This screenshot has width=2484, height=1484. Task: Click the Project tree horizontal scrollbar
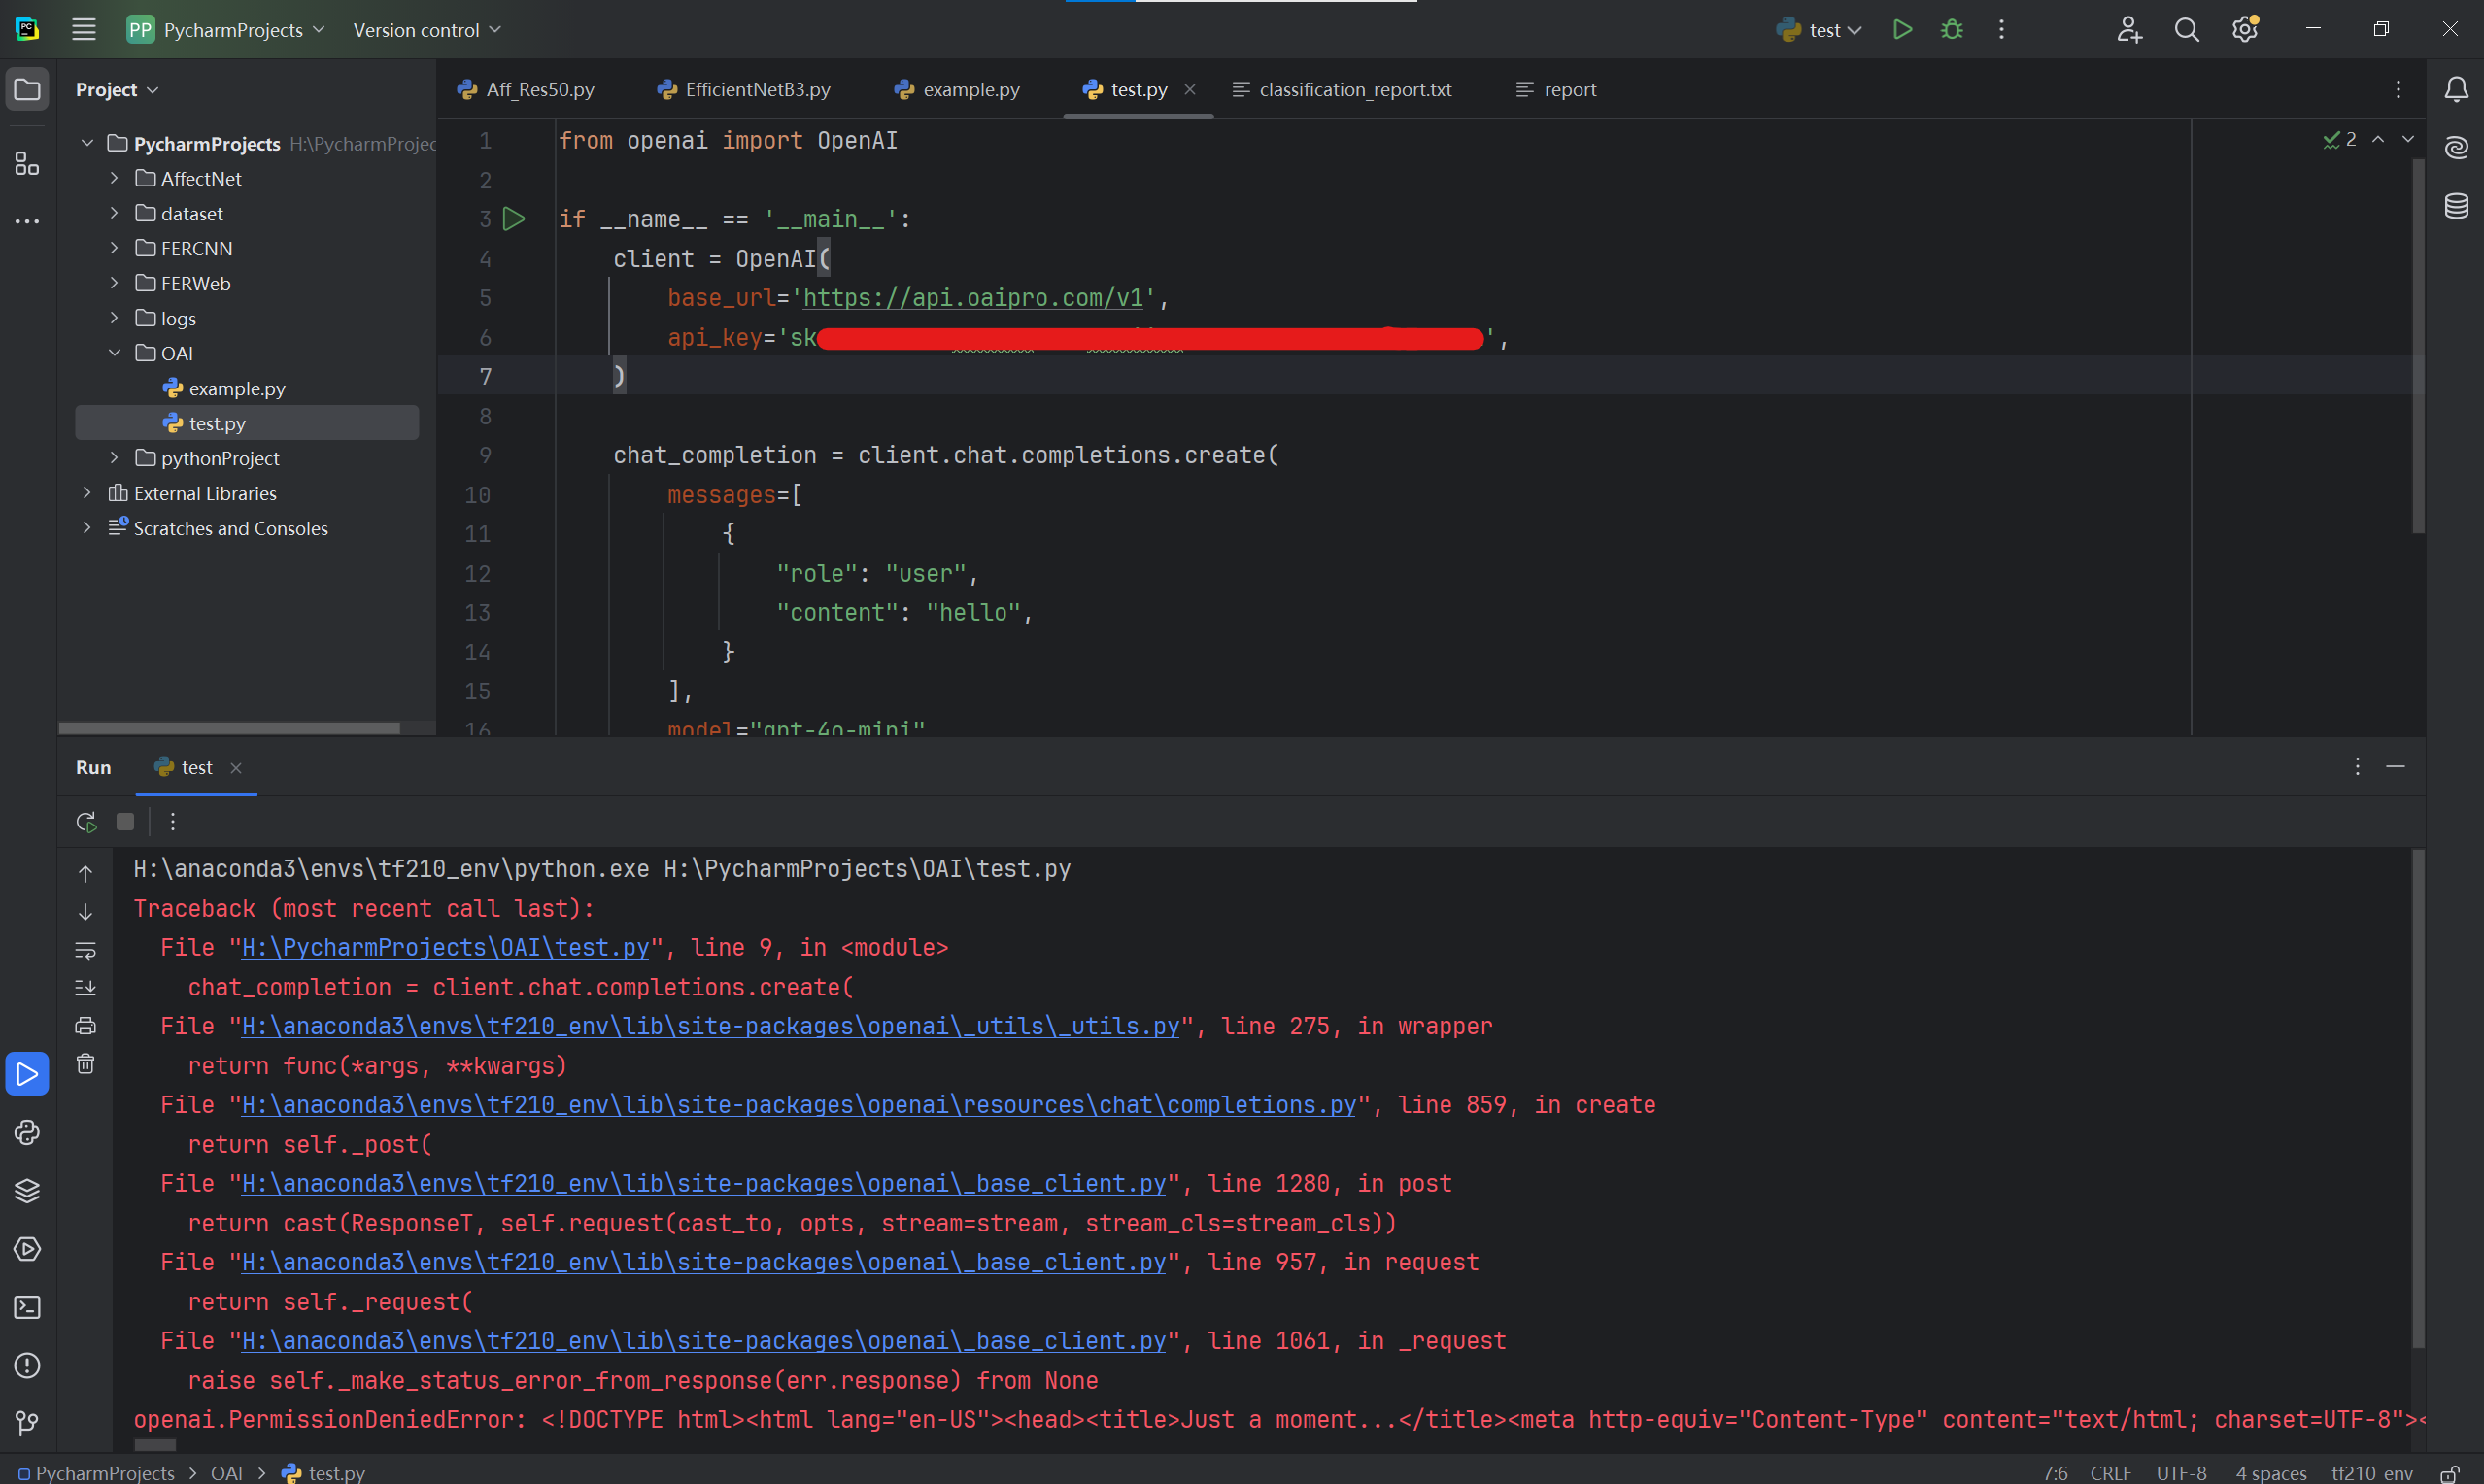[x=229, y=728]
